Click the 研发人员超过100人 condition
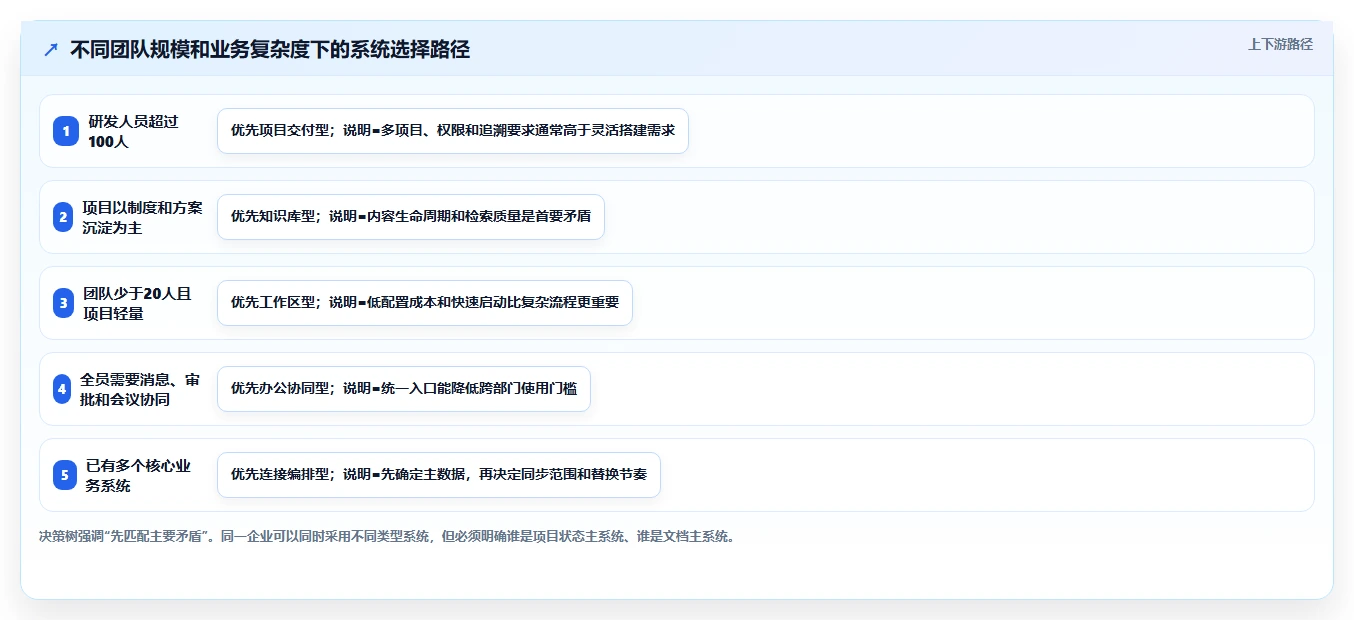 tap(133, 131)
